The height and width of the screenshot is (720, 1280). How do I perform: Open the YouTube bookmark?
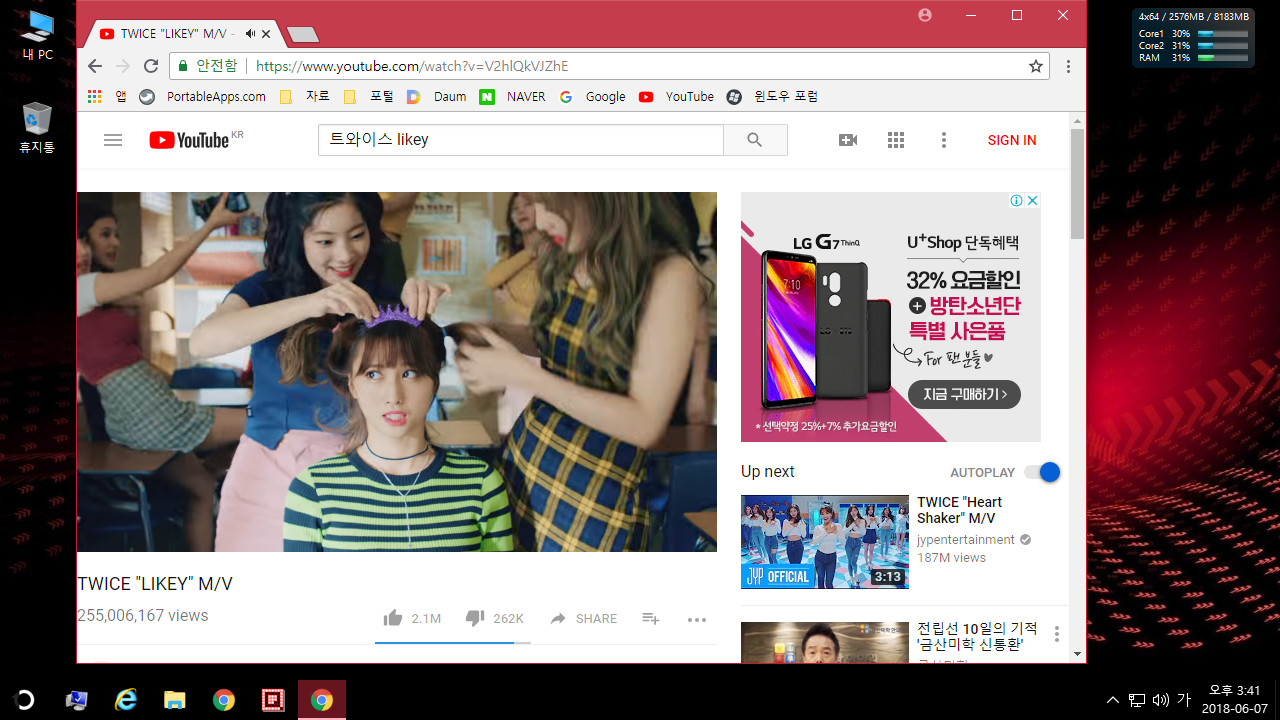676,97
